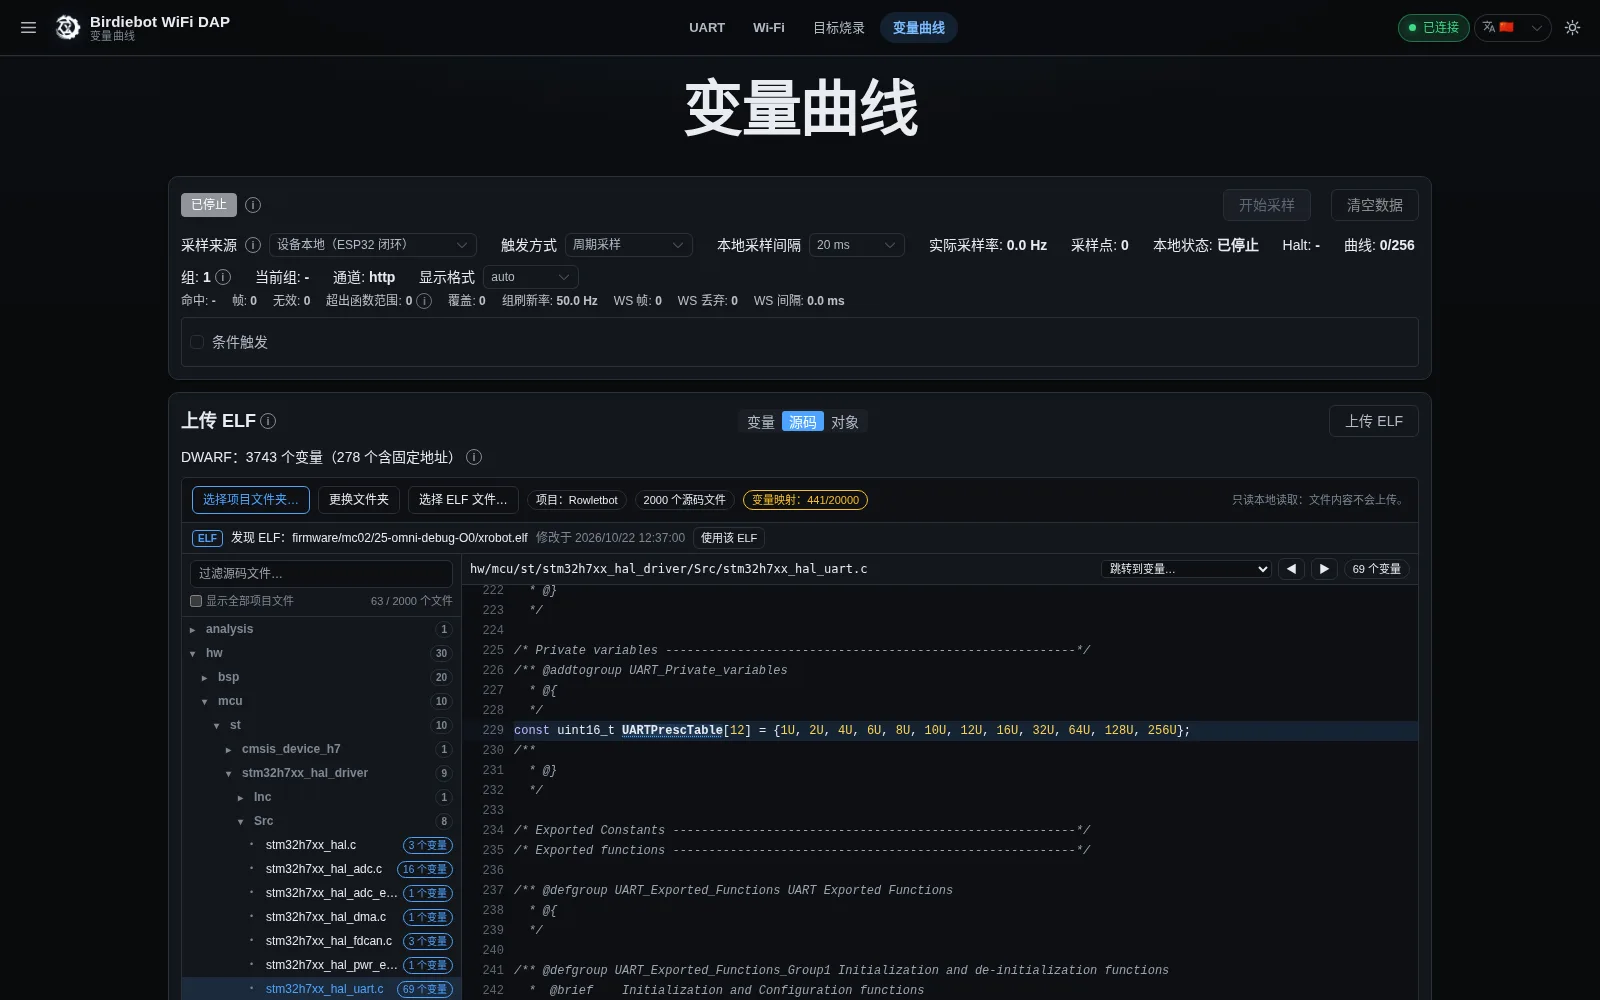Image resolution: width=1600 pixels, height=1000 pixels.
Task: Open the hamburger navigation menu
Action: [x=28, y=28]
